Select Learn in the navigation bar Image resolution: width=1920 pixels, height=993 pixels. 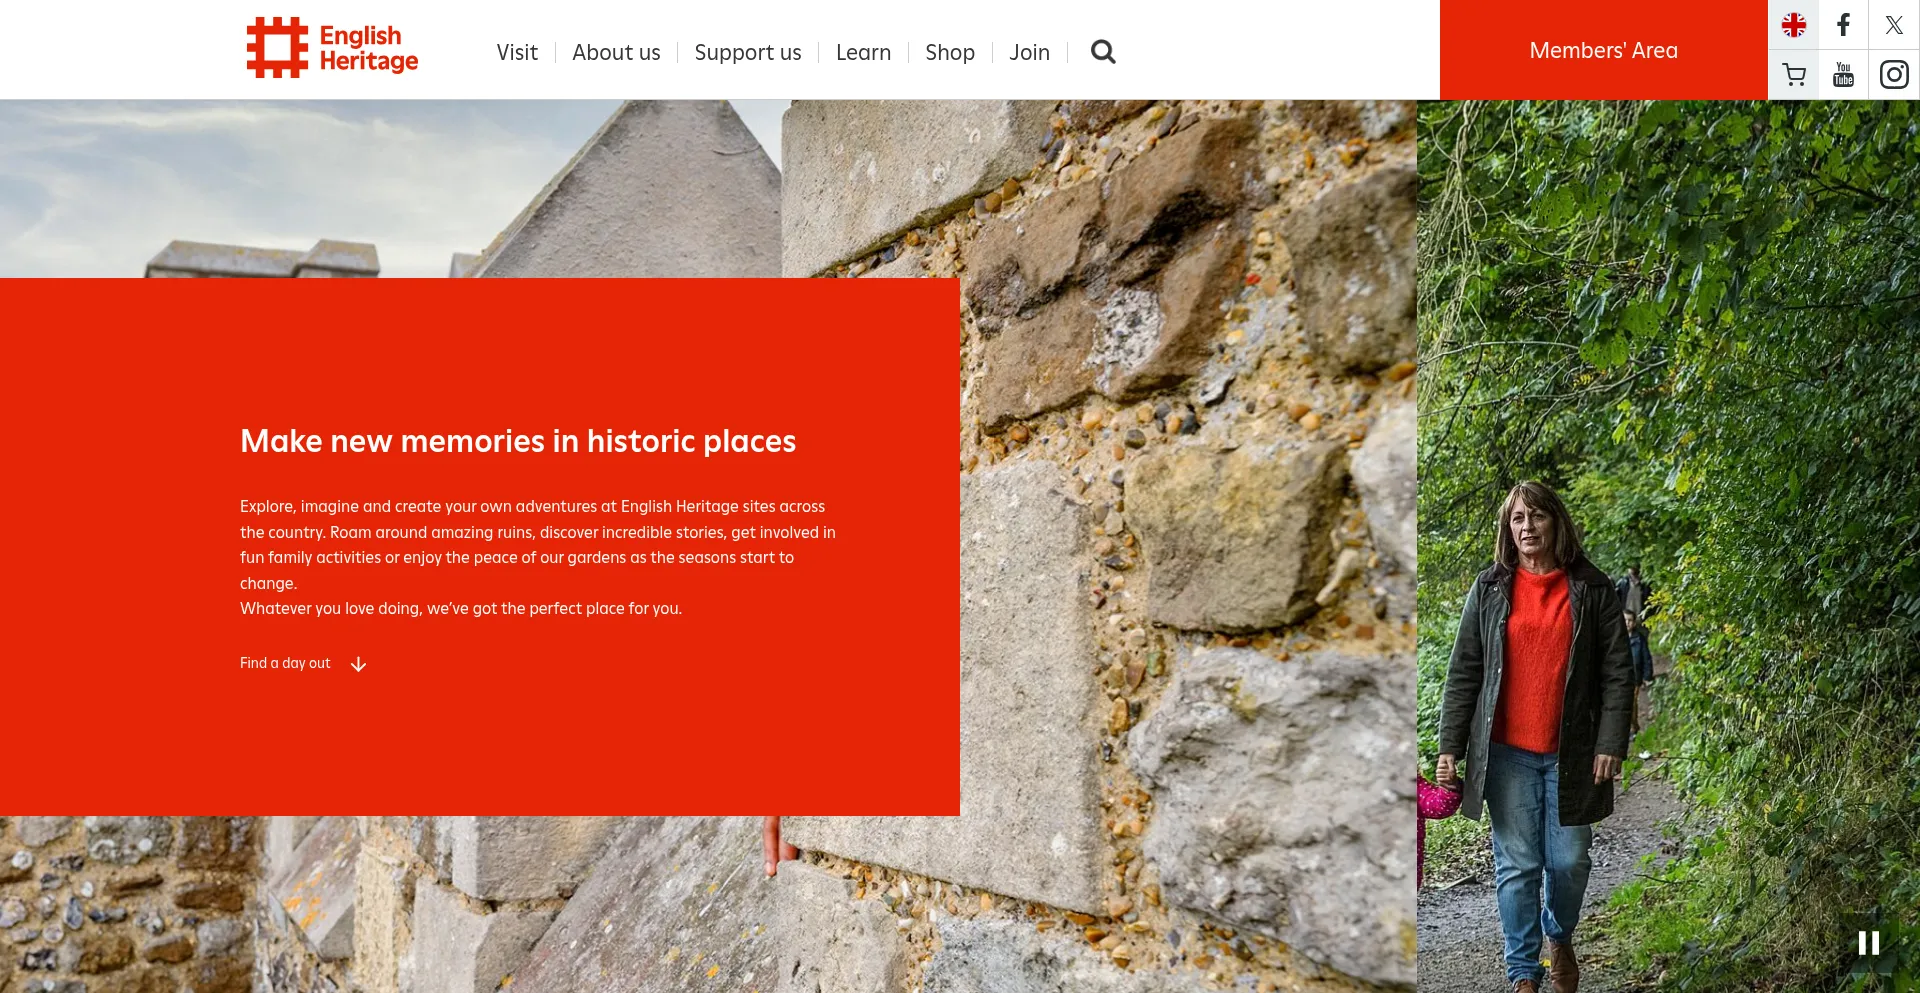tap(863, 52)
